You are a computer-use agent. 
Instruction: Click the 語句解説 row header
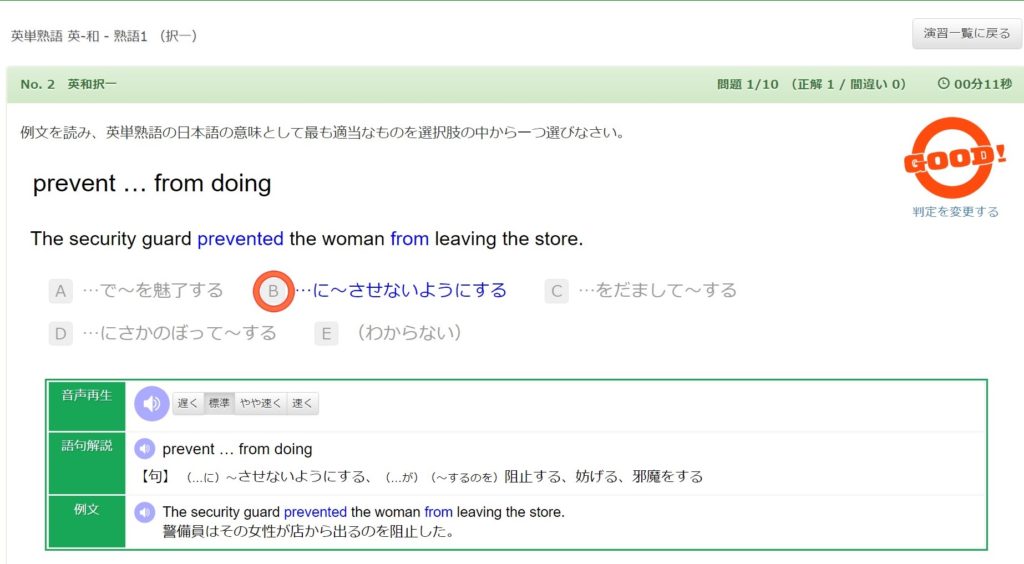[86, 463]
